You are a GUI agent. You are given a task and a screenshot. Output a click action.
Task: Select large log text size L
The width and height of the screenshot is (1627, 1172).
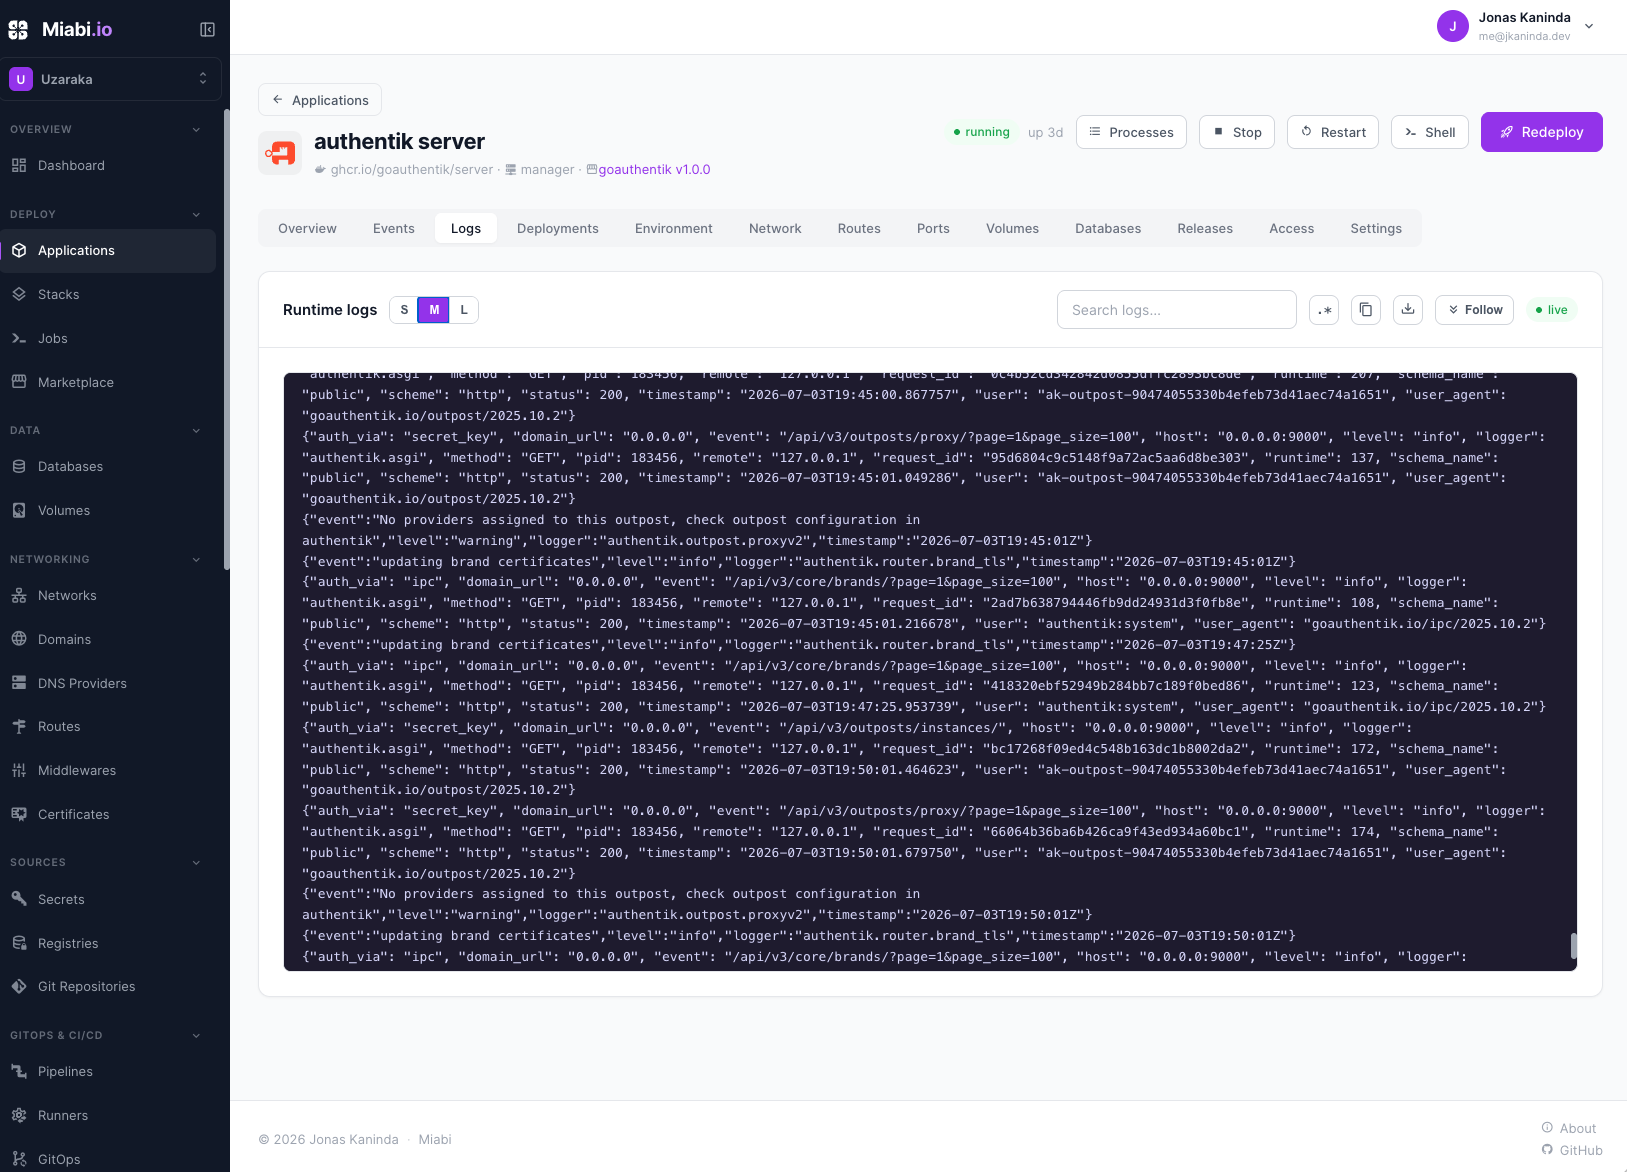tap(464, 310)
